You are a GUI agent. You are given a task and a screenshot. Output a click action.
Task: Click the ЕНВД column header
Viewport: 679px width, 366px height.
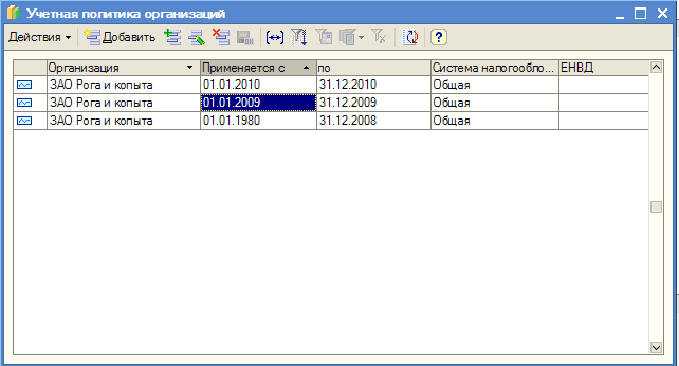604,68
